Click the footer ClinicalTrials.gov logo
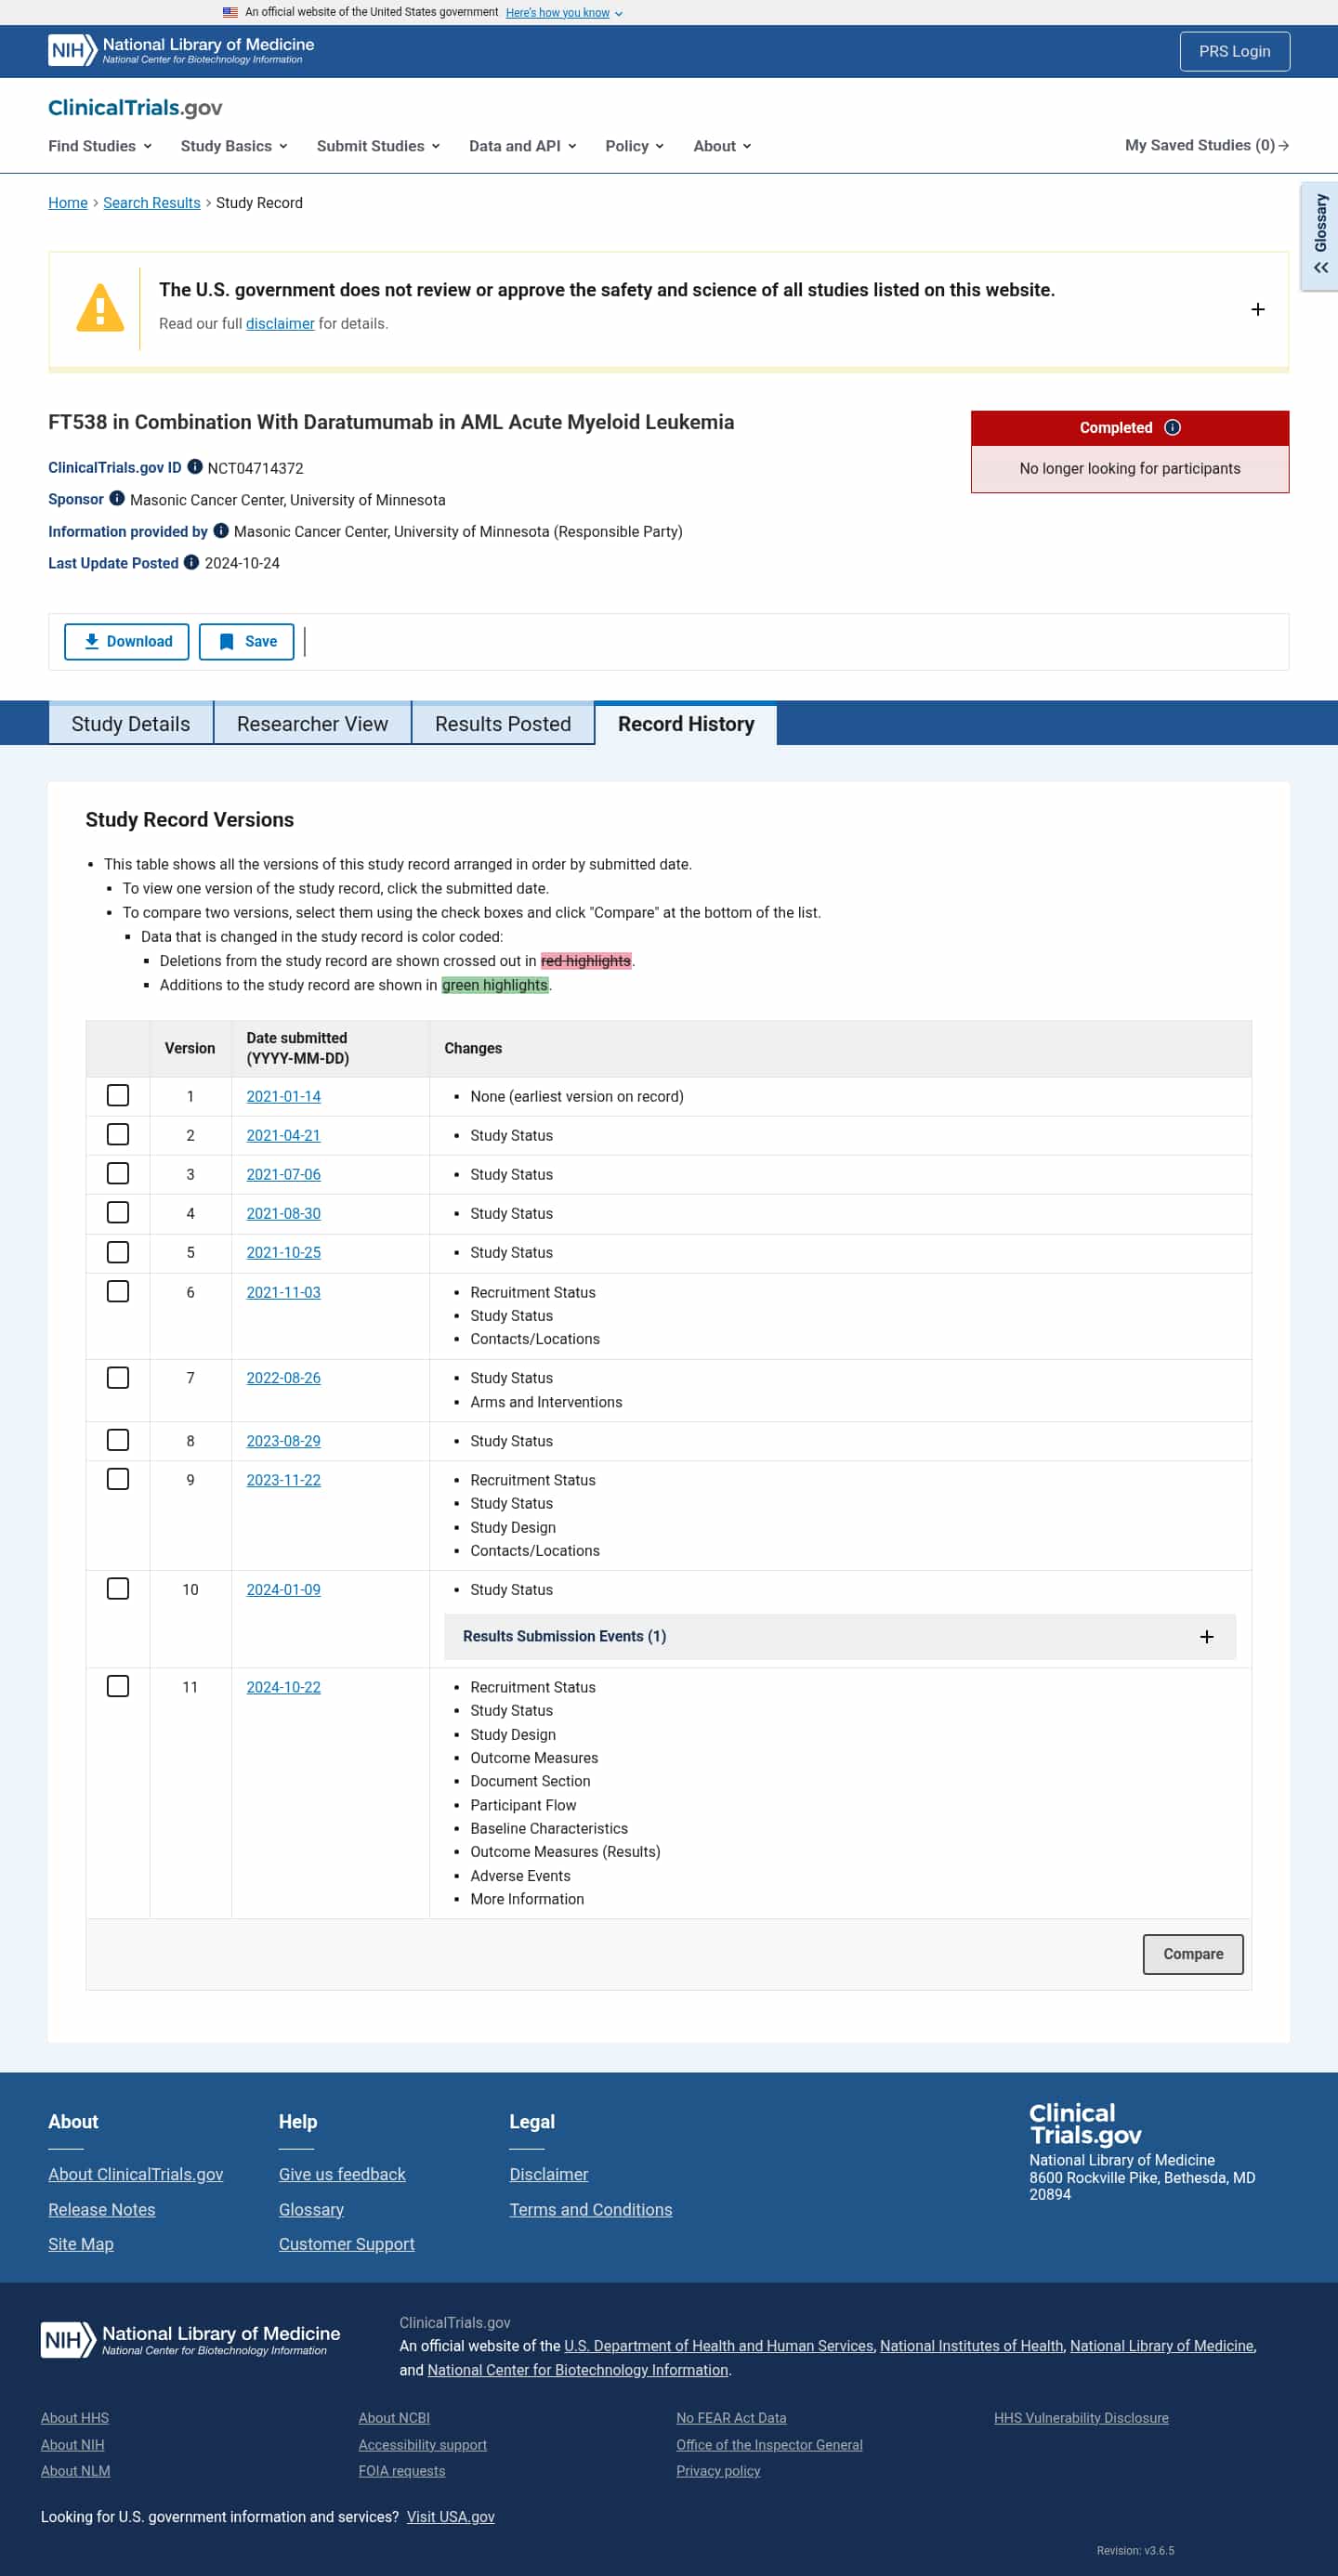1338x2576 pixels. (x=1085, y=2124)
